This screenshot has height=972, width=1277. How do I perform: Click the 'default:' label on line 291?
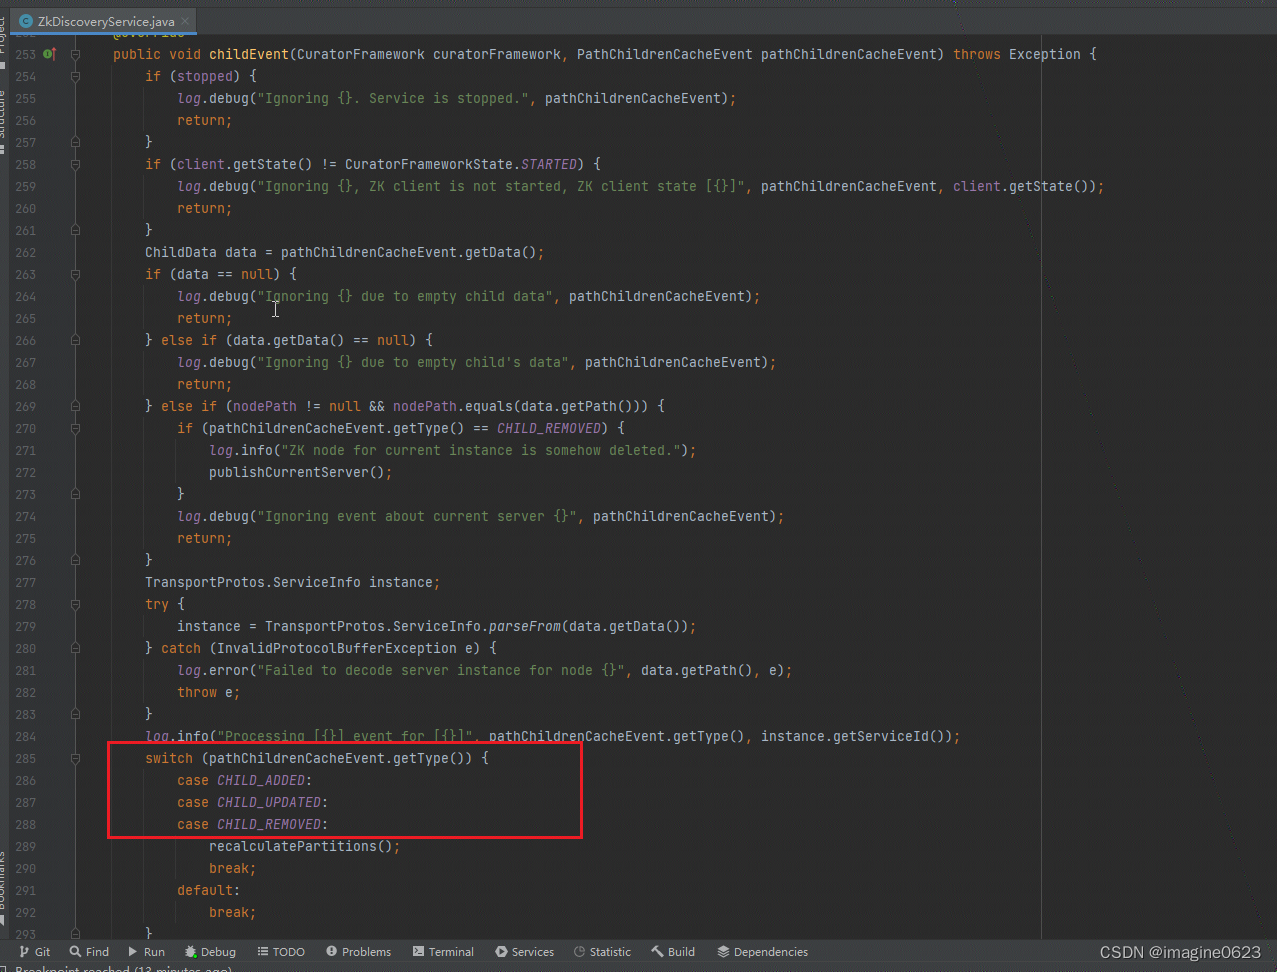pyautogui.click(x=209, y=890)
